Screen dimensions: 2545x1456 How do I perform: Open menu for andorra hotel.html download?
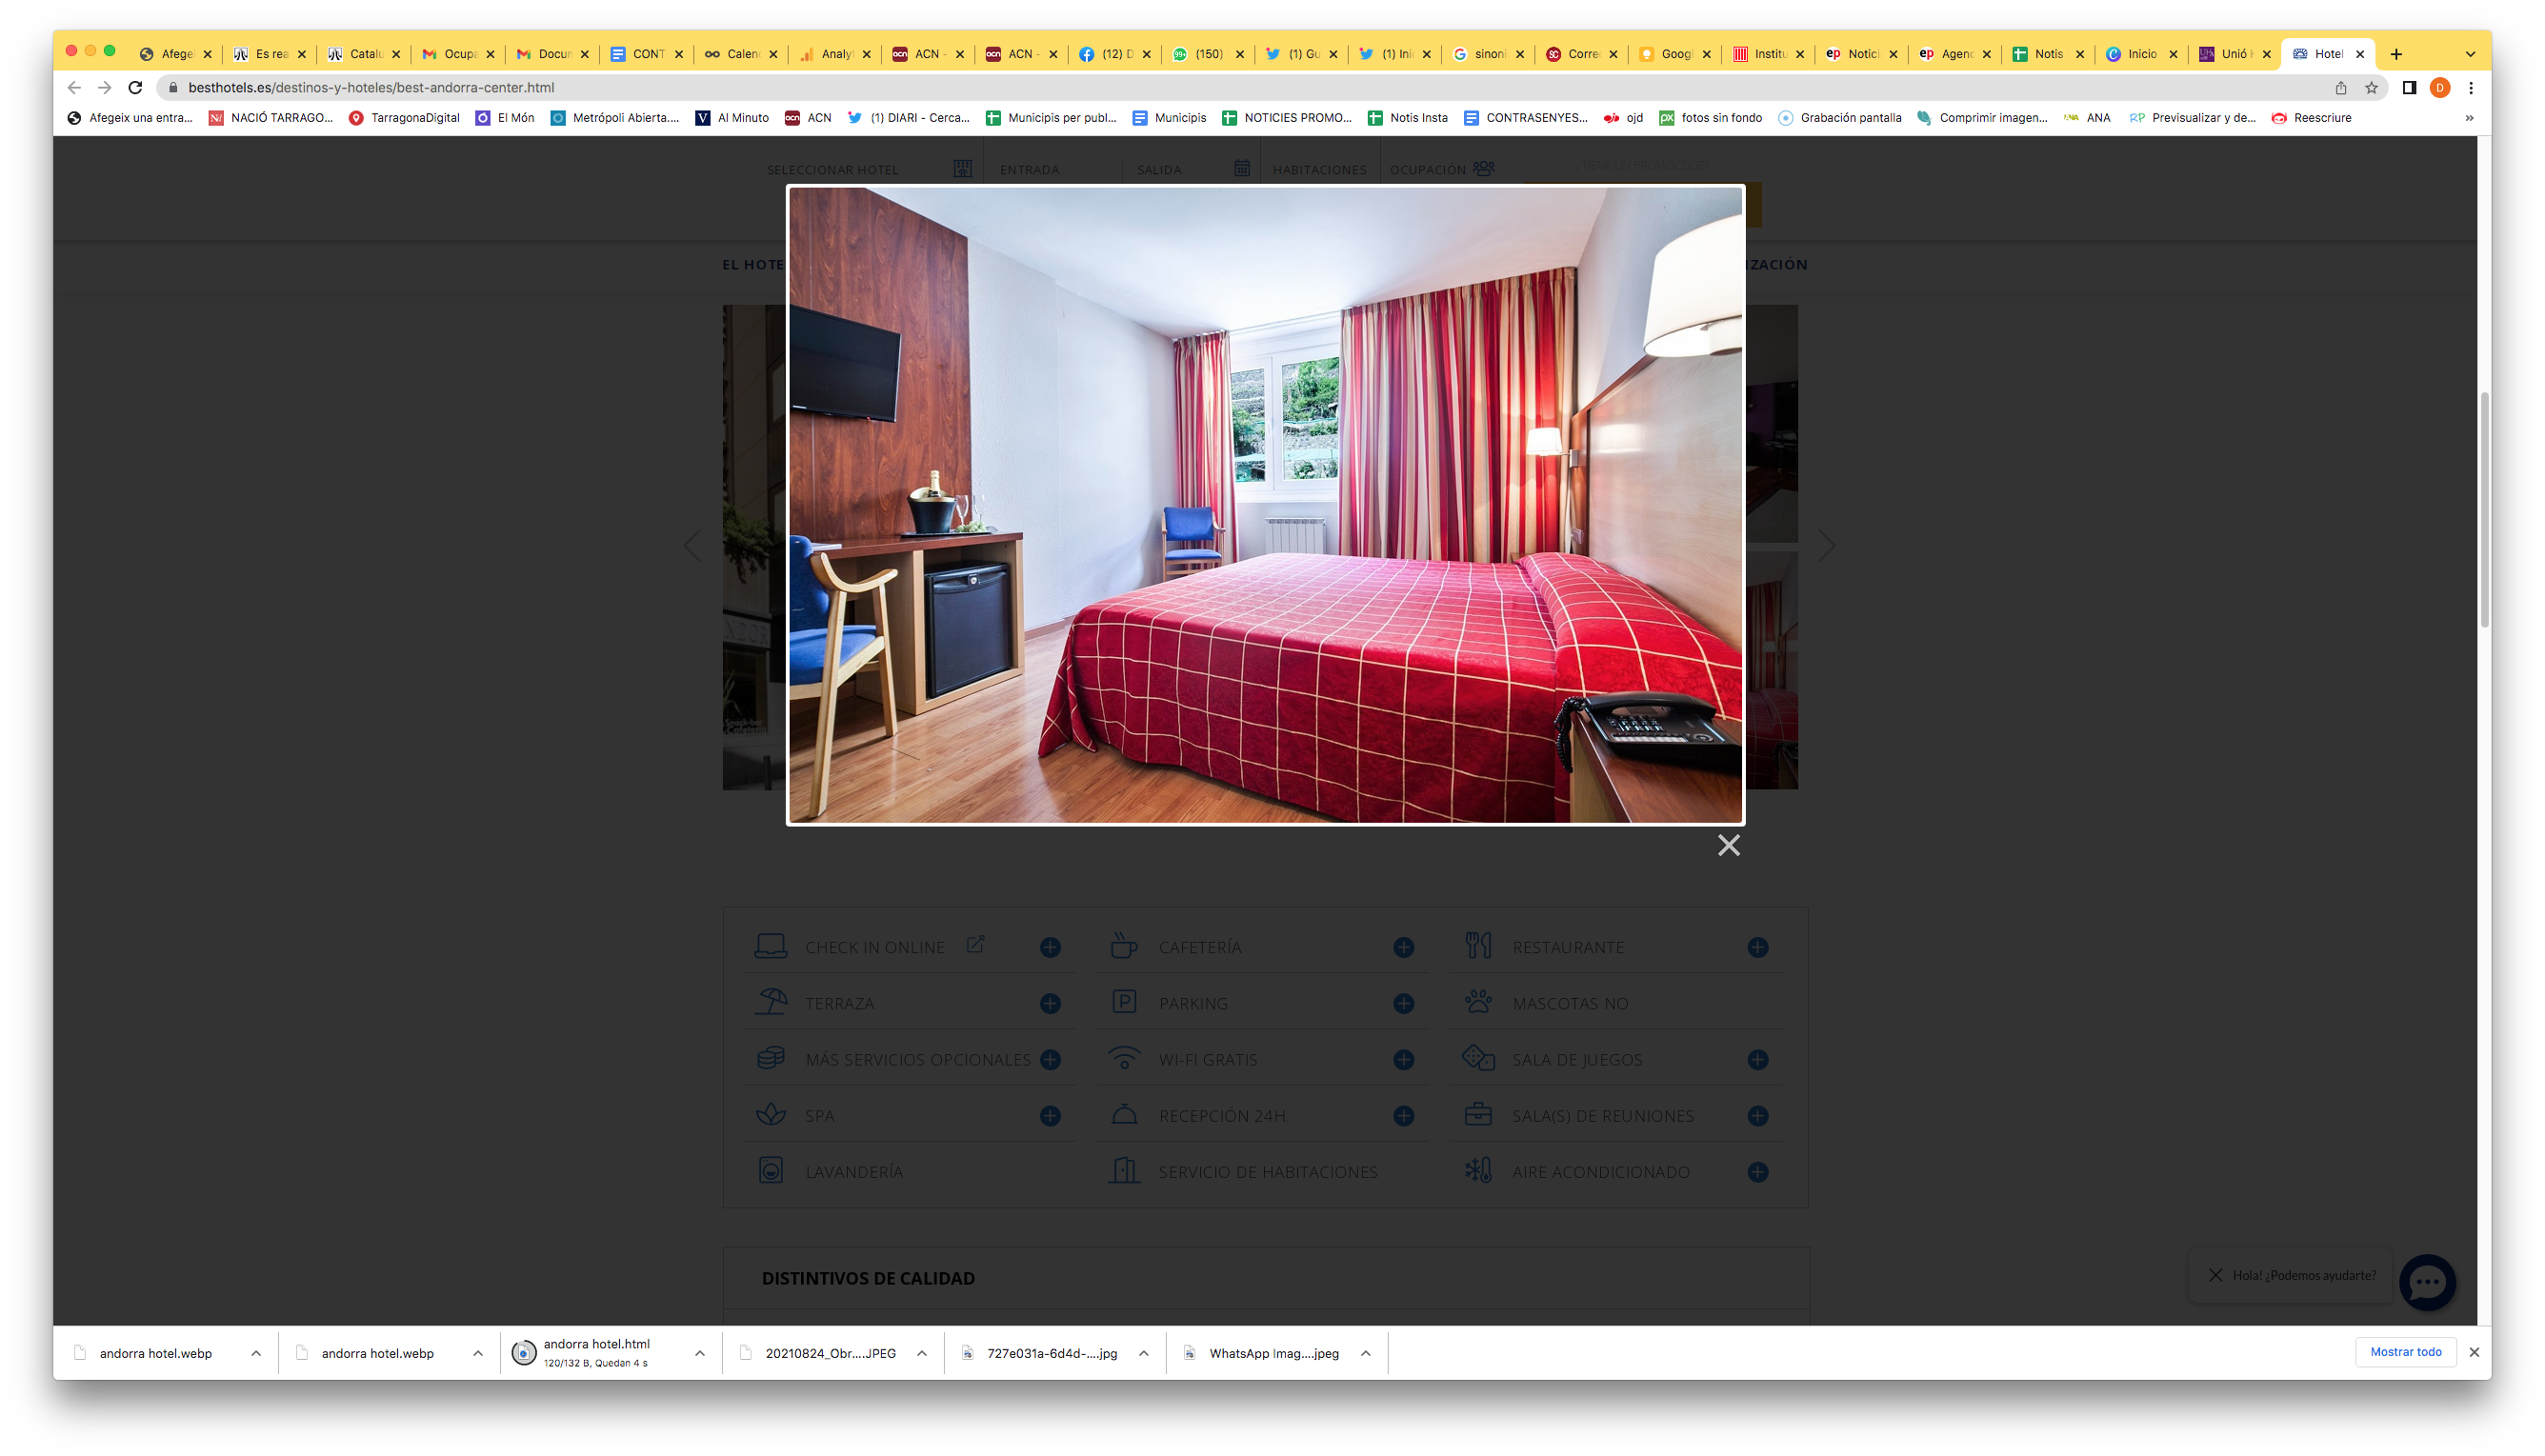pyautogui.click(x=700, y=1353)
